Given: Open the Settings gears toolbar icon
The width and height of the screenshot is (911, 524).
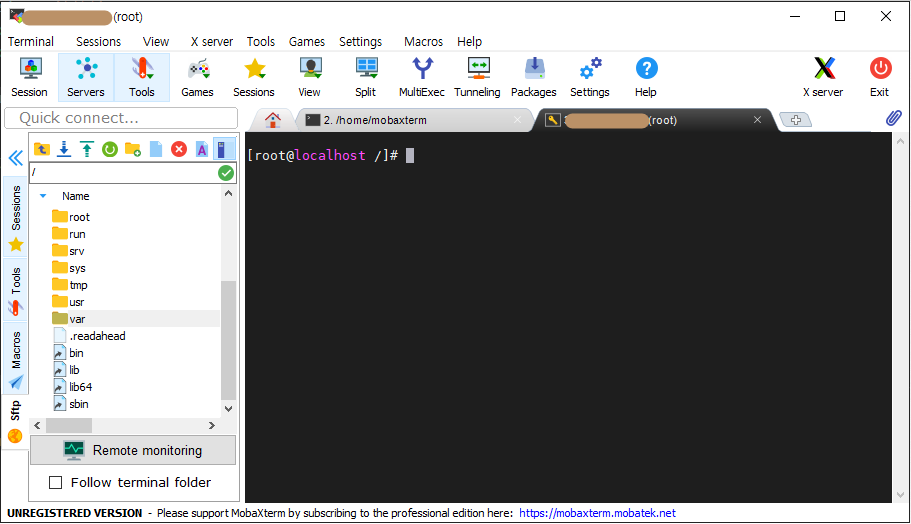Looking at the screenshot, I should point(590,77).
